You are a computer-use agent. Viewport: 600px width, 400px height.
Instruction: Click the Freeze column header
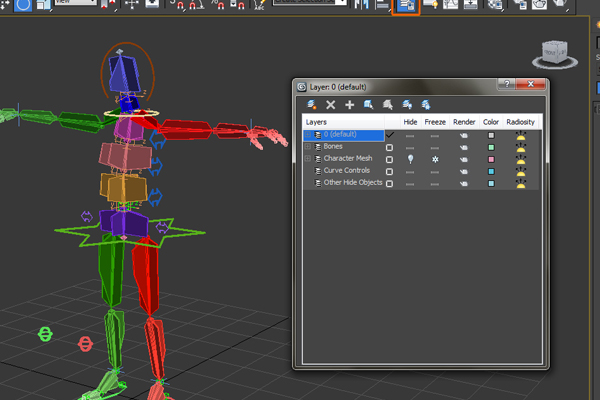coord(435,122)
